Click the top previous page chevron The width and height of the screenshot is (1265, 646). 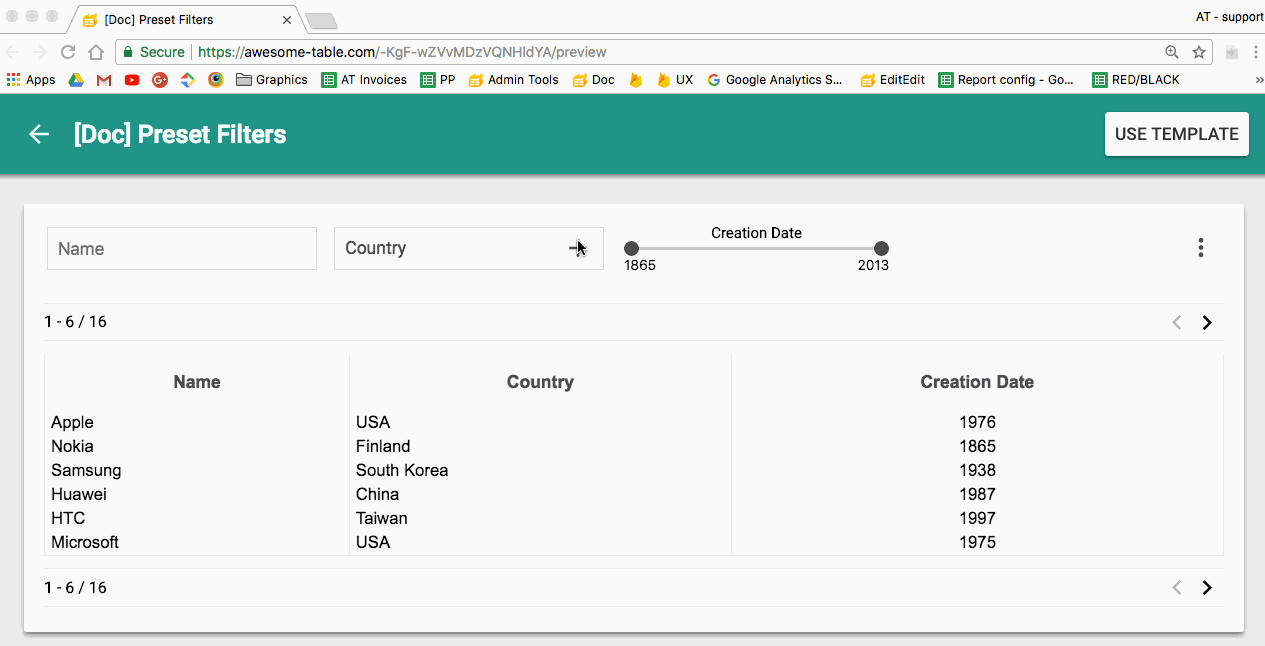tap(1177, 322)
